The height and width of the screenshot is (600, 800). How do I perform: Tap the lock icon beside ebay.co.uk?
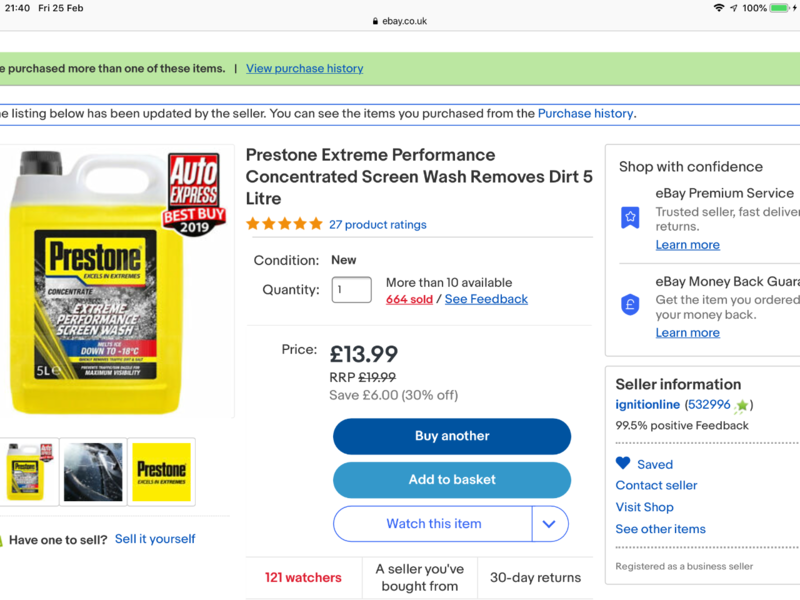click(374, 21)
